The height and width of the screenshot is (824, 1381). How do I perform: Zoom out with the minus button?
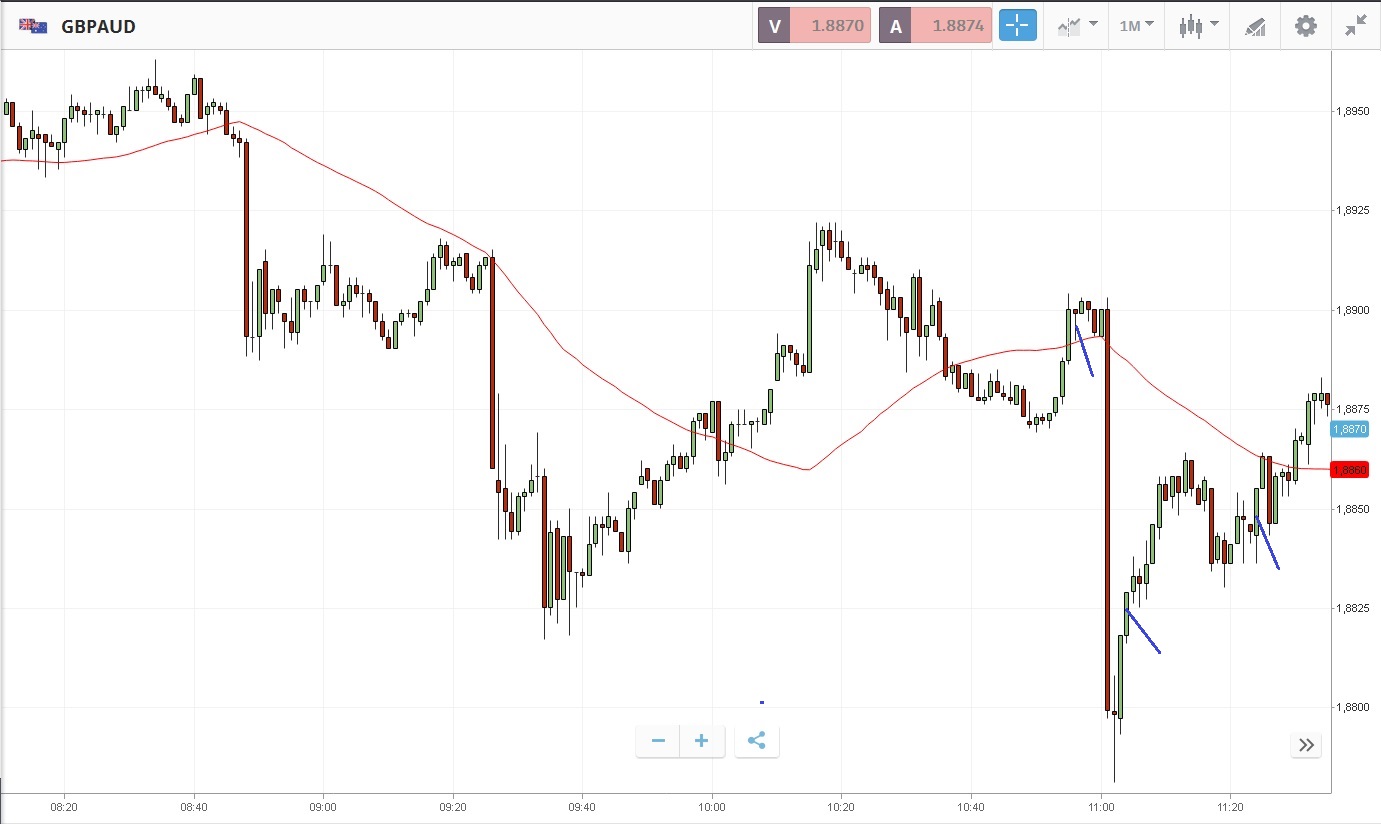(658, 741)
